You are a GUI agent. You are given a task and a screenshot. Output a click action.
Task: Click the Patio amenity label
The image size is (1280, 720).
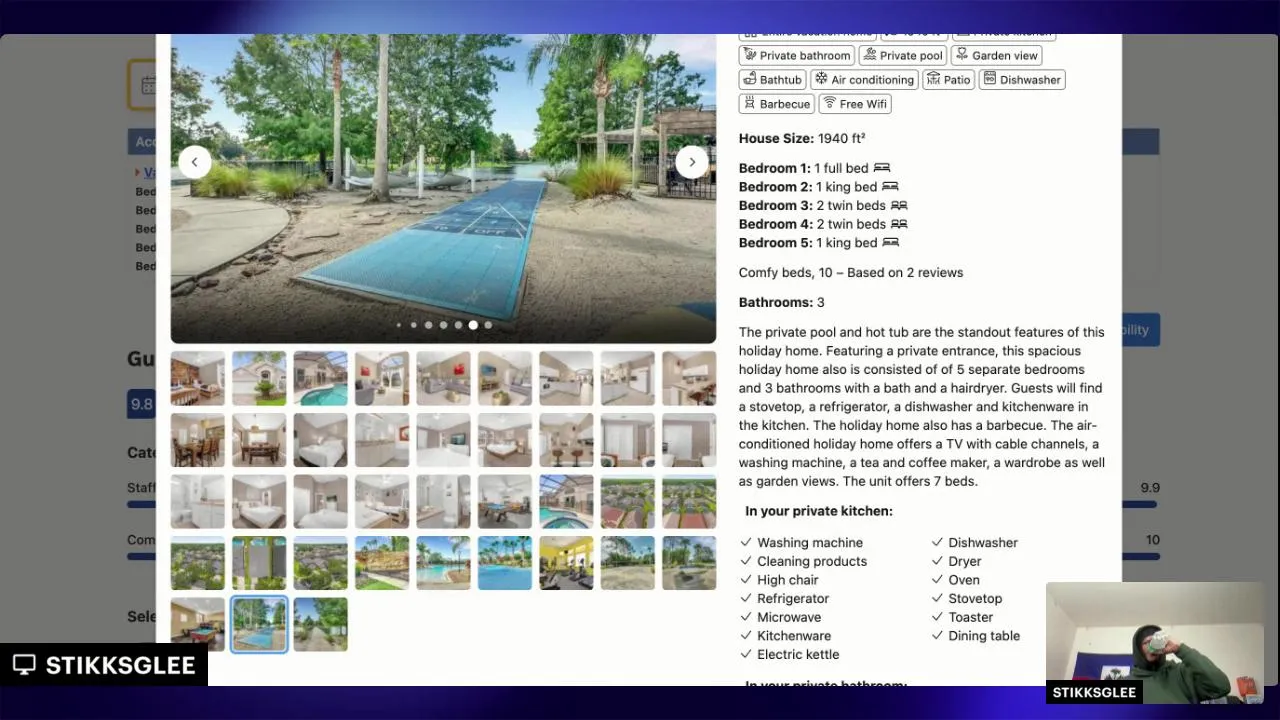[956, 80]
